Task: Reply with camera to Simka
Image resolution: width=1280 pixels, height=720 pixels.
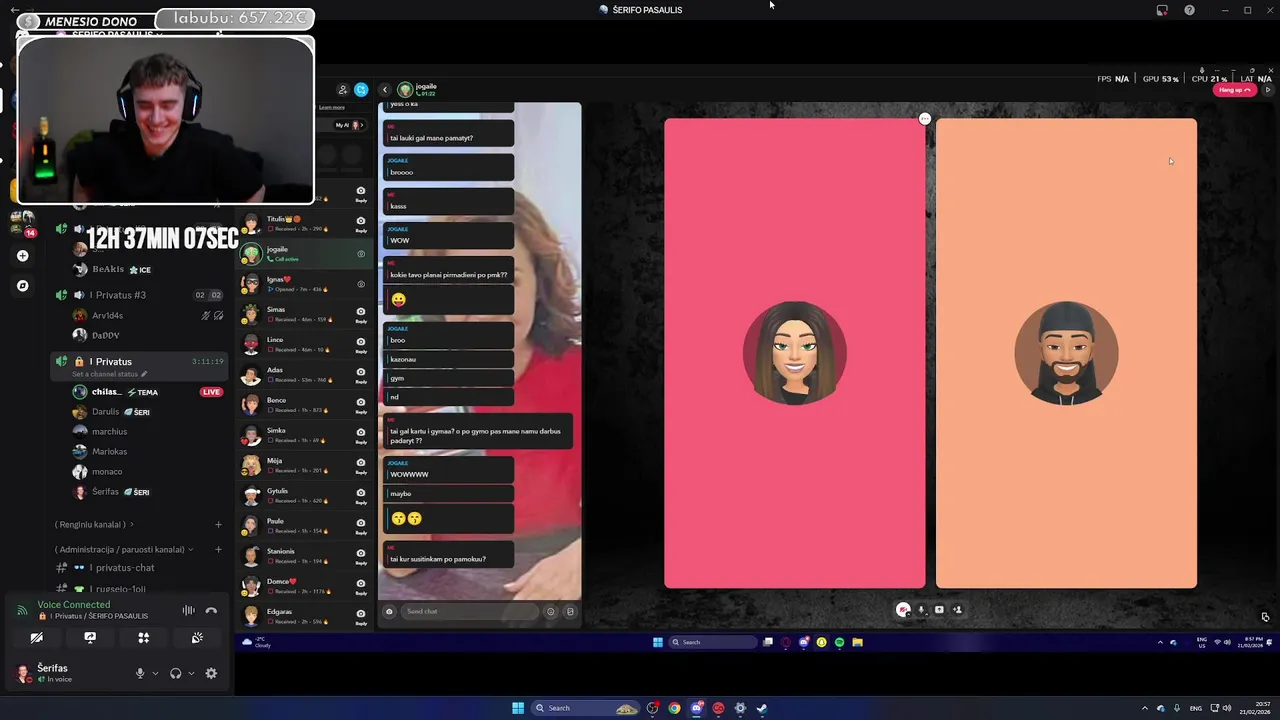Action: [x=361, y=434]
